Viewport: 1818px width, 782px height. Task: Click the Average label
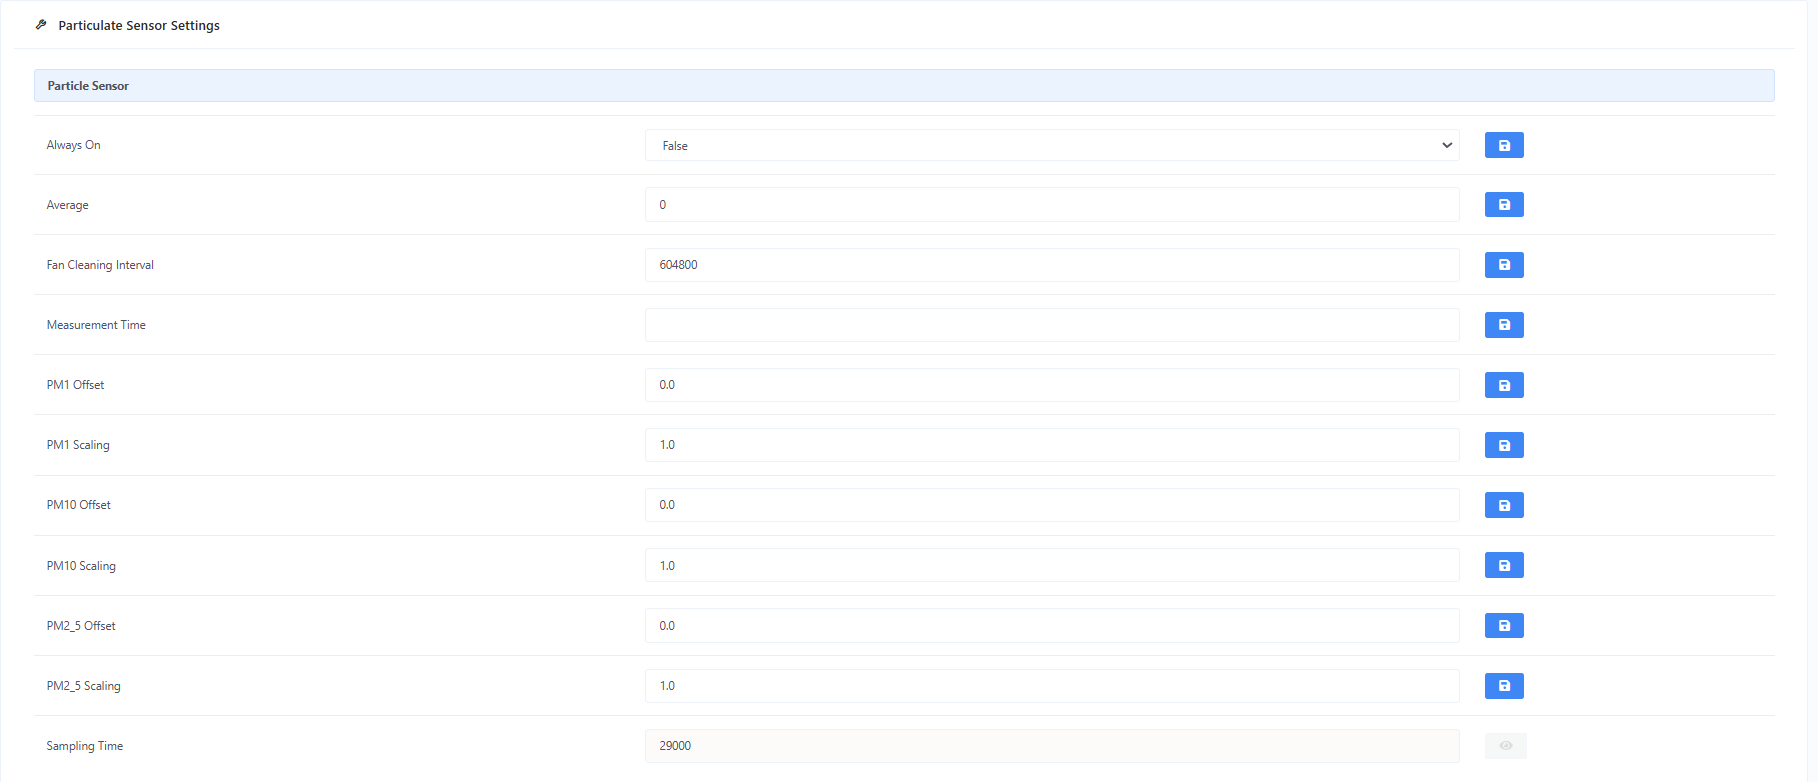coord(68,205)
